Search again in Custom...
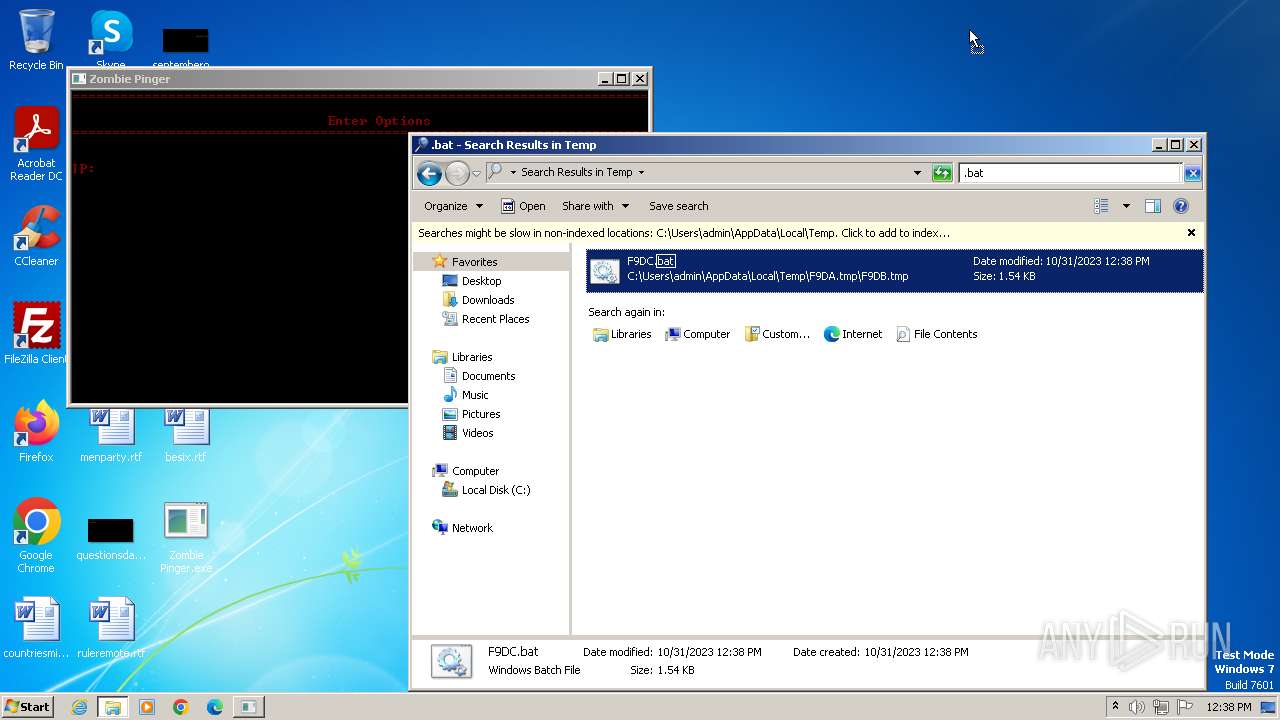The image size is (1280, 720). click(777, 334)
